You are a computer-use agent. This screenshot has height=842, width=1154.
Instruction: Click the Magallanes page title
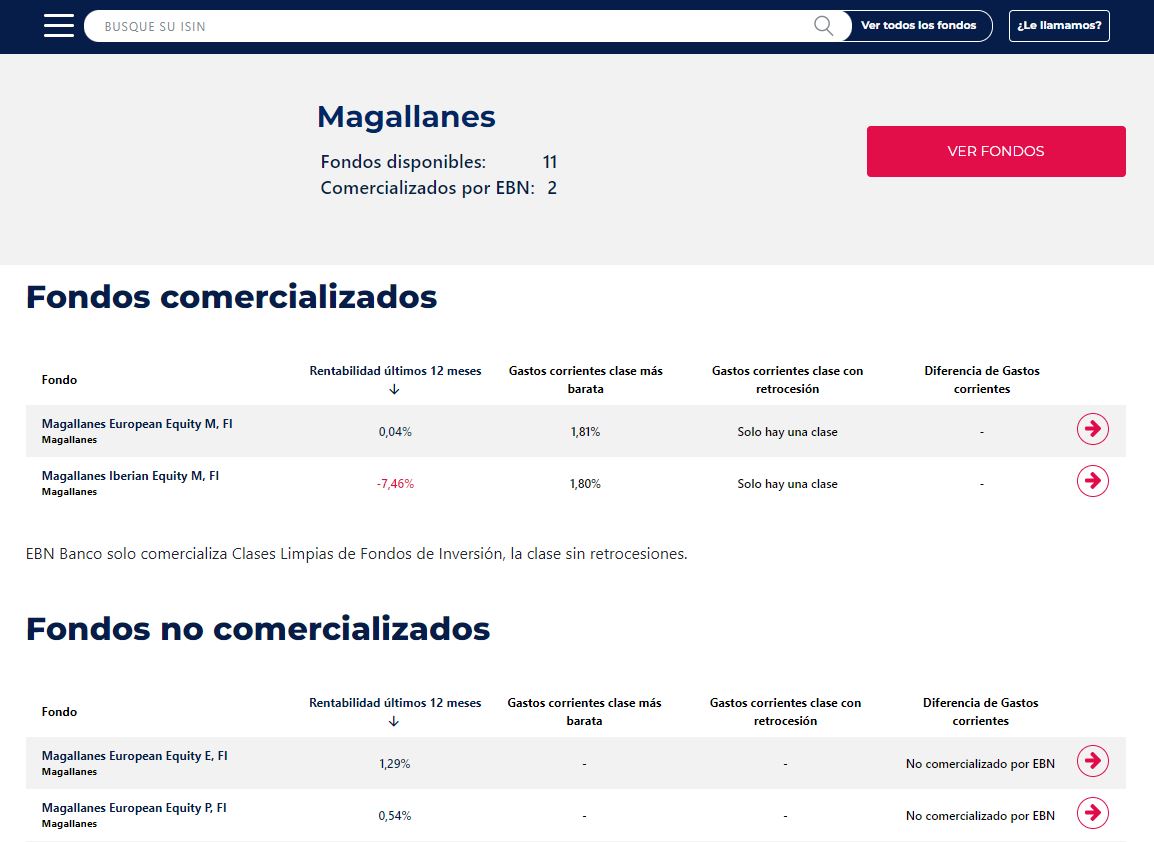coord(406,116)
